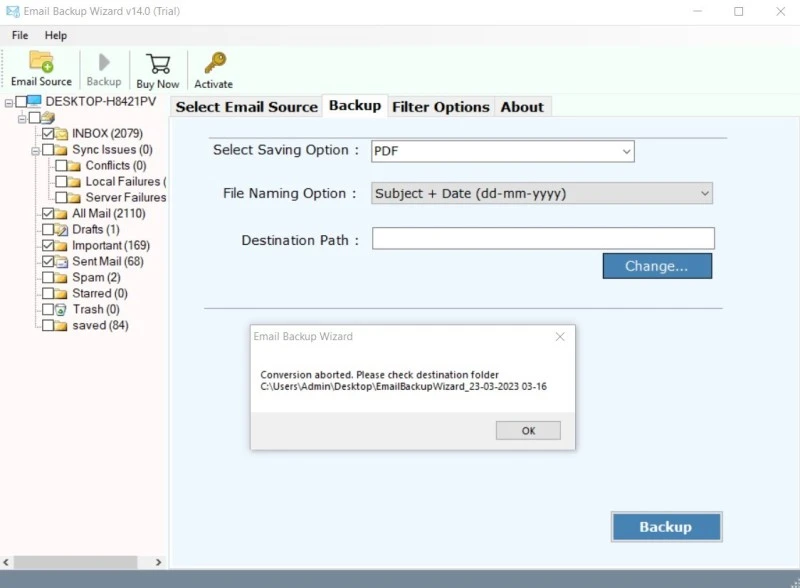Click the All Mail folder icon

(x=61, y=213)
